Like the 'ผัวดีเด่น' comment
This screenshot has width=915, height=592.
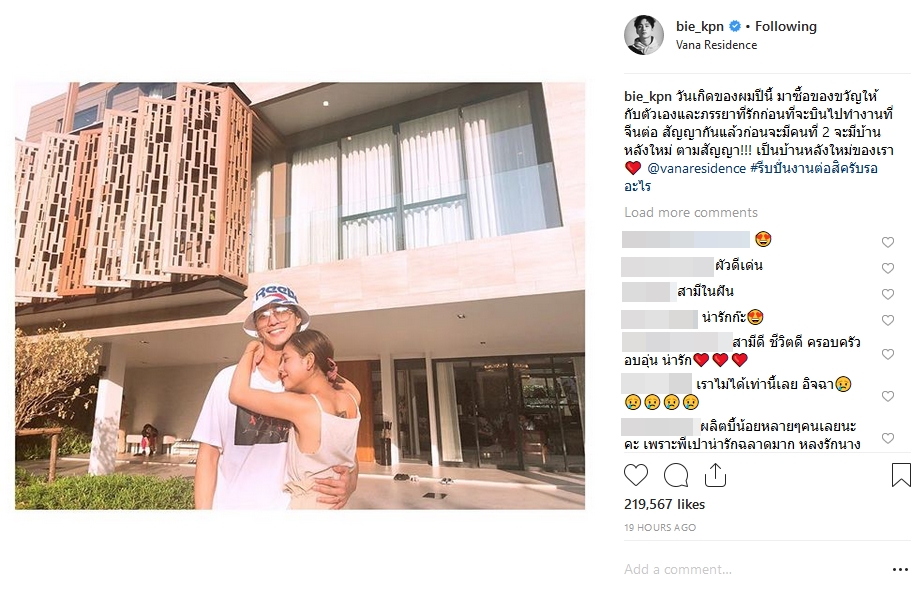tap(888, 268)
